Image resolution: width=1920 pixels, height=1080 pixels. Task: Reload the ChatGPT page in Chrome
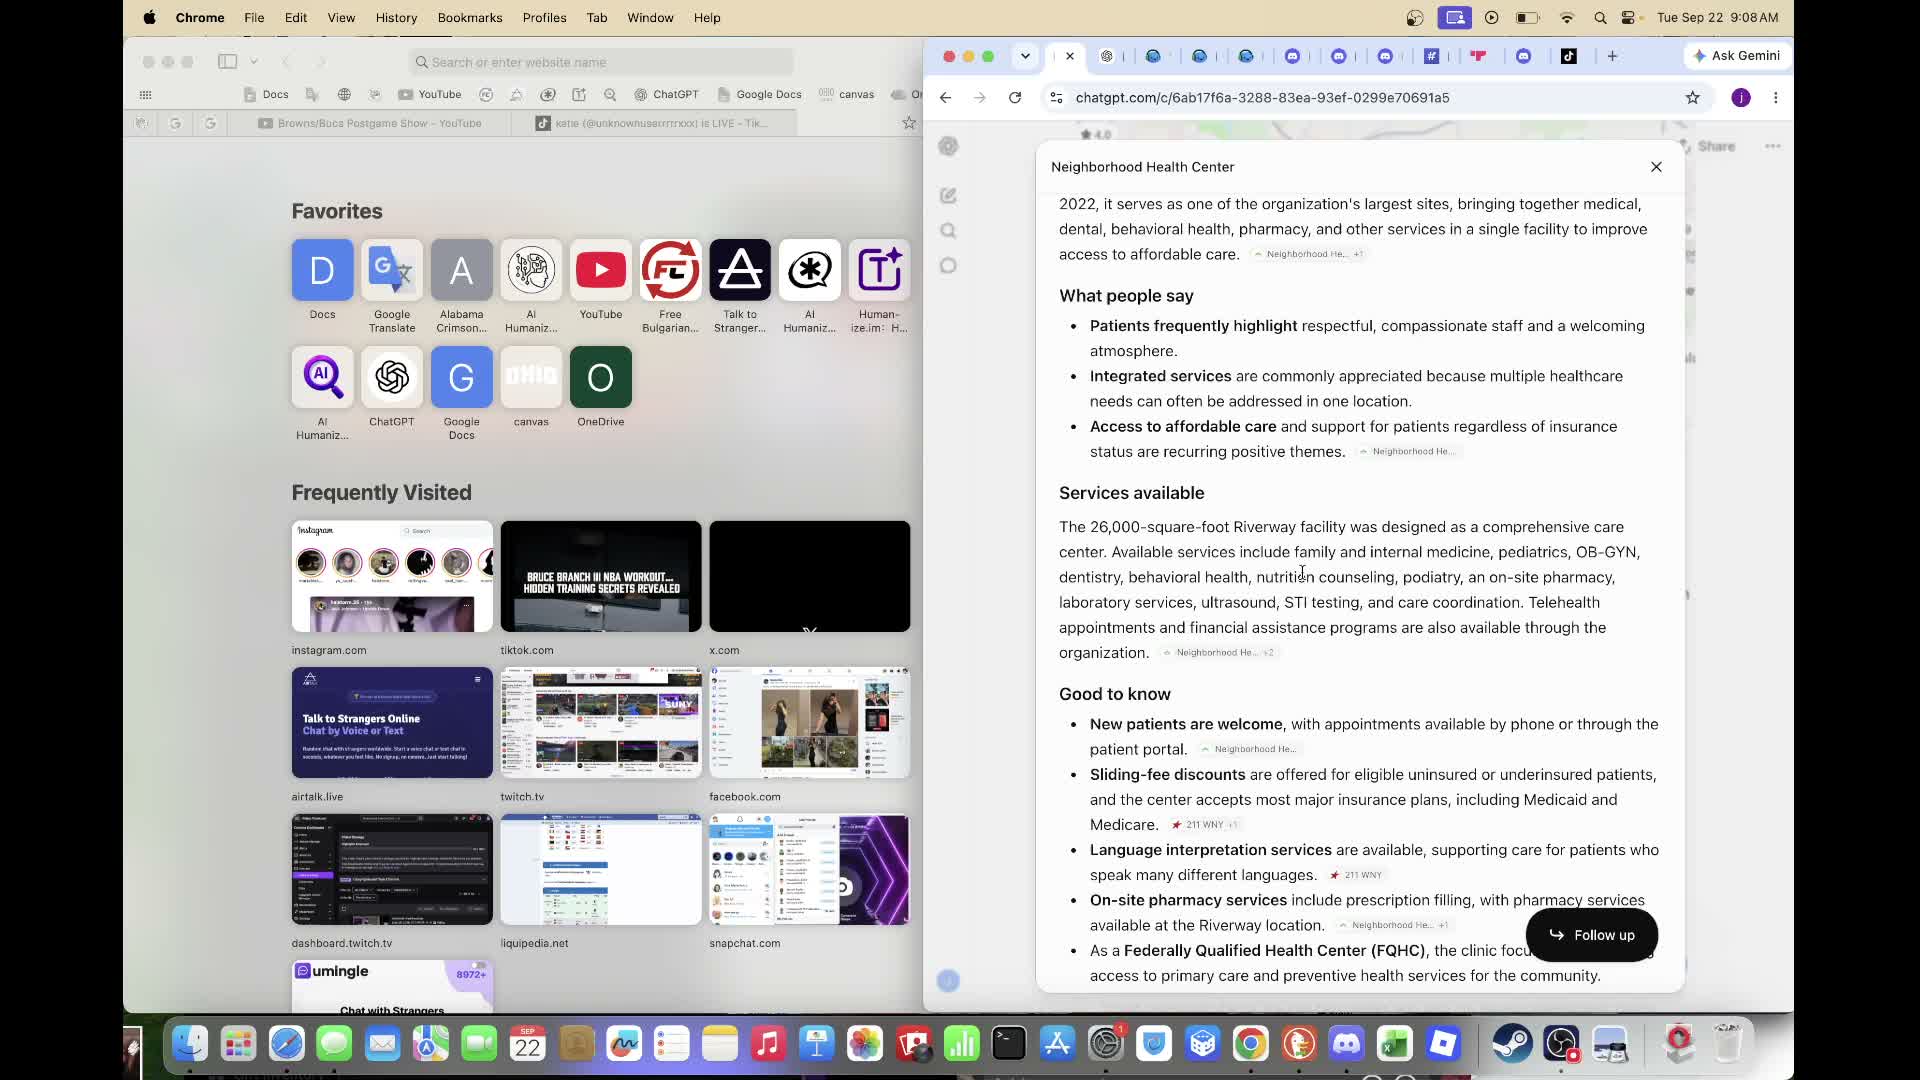[1015, 97]
